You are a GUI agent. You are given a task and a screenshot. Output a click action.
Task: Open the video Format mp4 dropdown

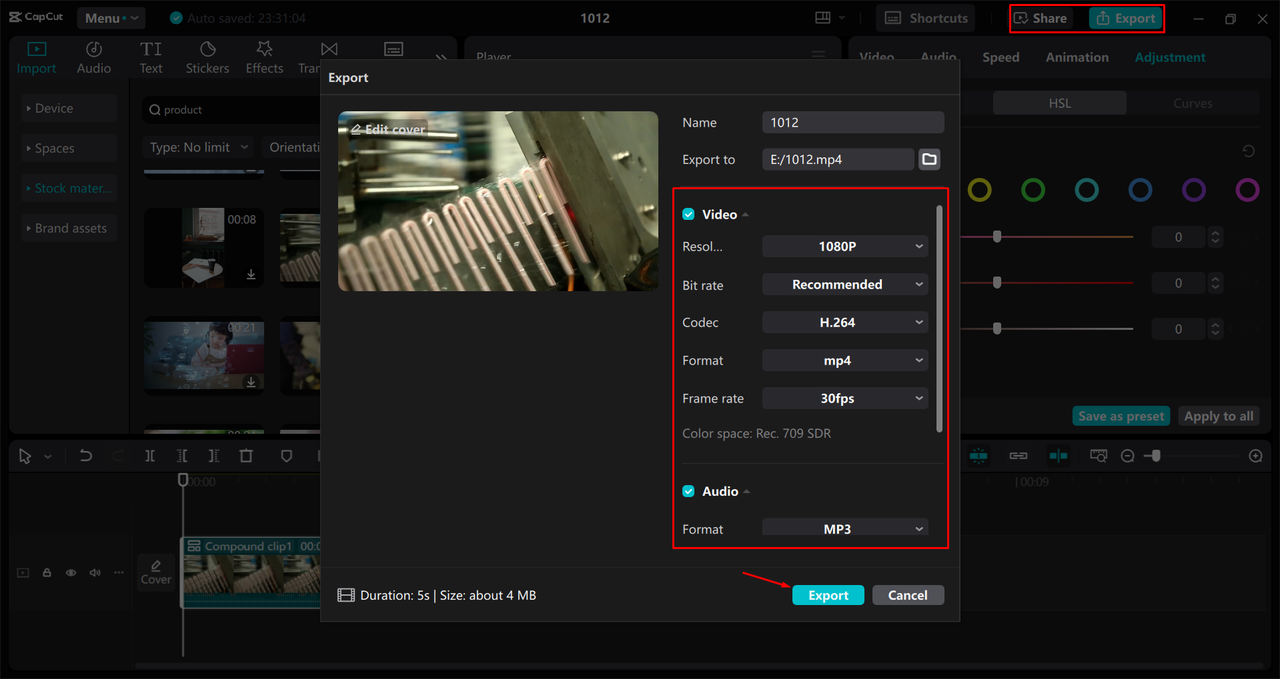click(x=845, y=360)
